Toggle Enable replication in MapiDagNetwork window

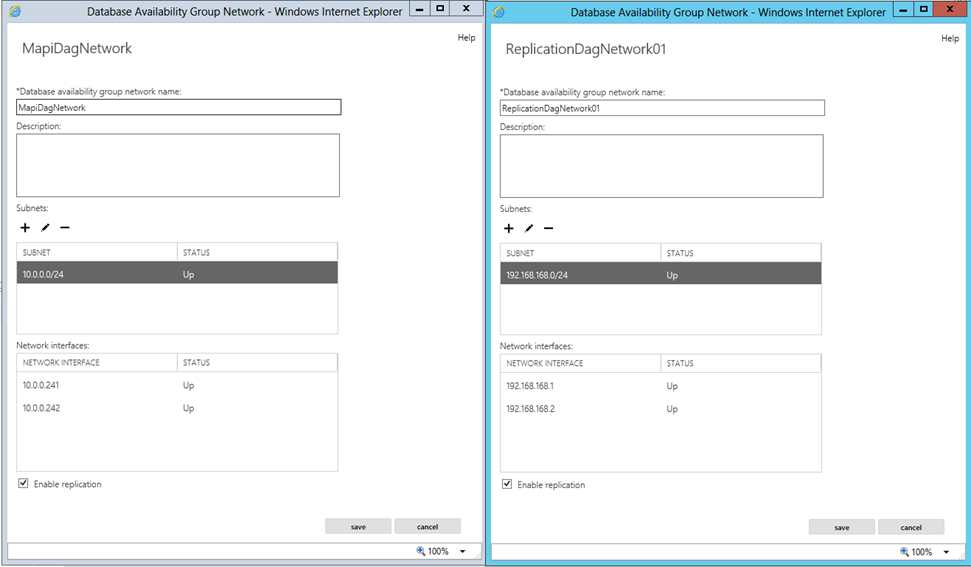coord(23,483)
